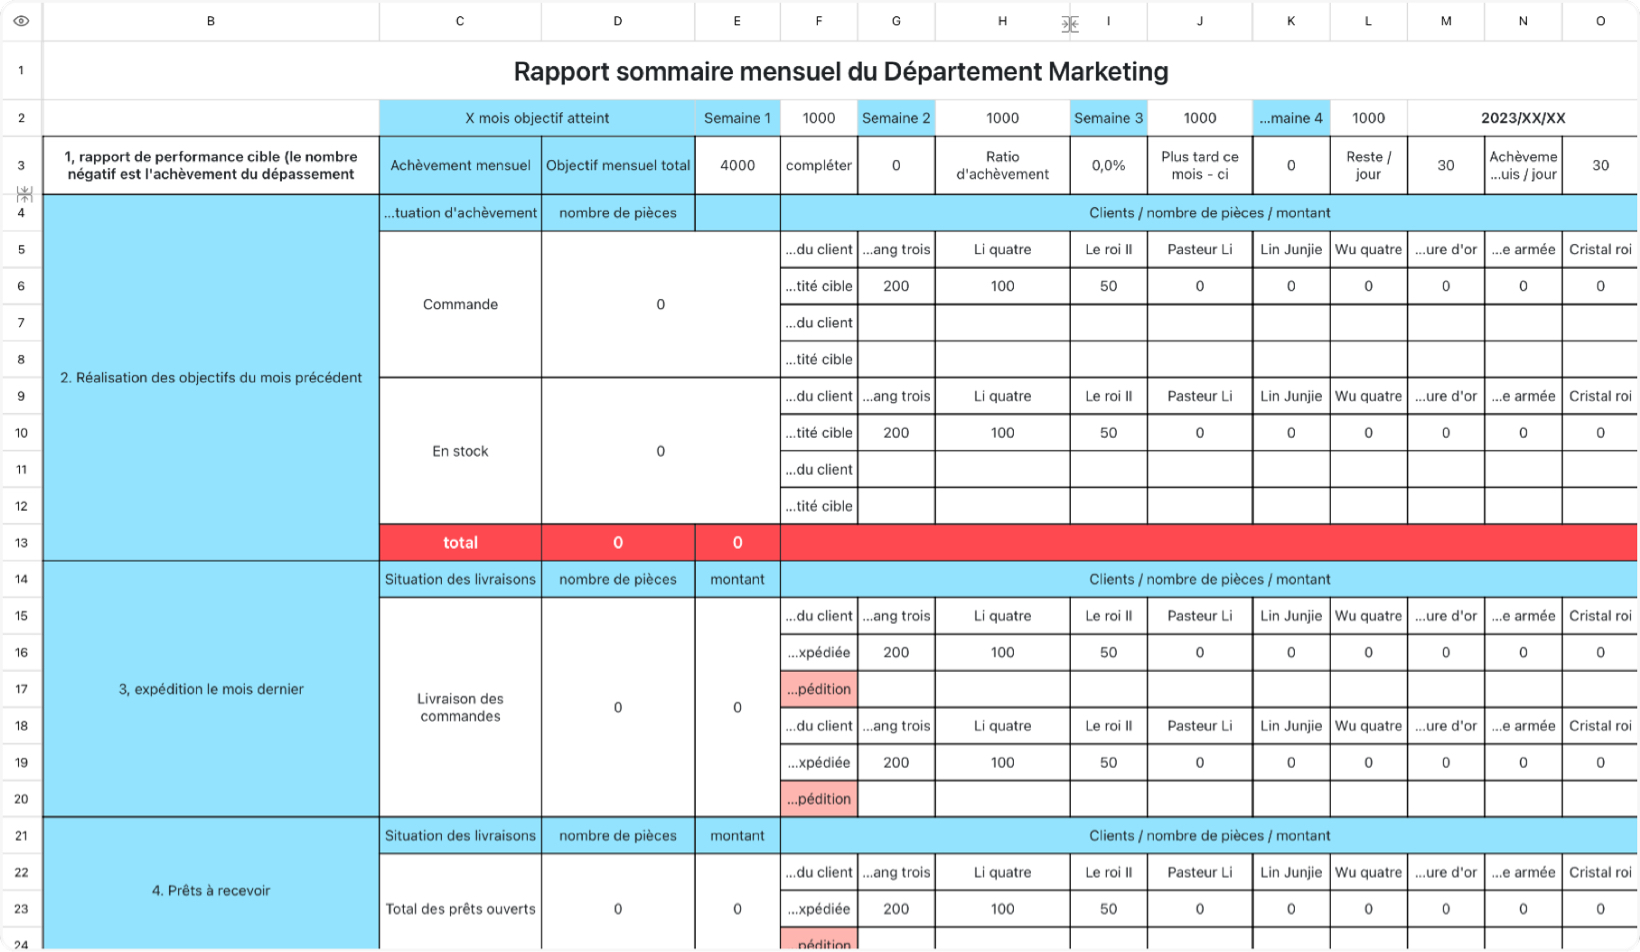Expand hidden columns between headers H and I
This screenshot has width=1640, height=952.
click(1070, 24)
